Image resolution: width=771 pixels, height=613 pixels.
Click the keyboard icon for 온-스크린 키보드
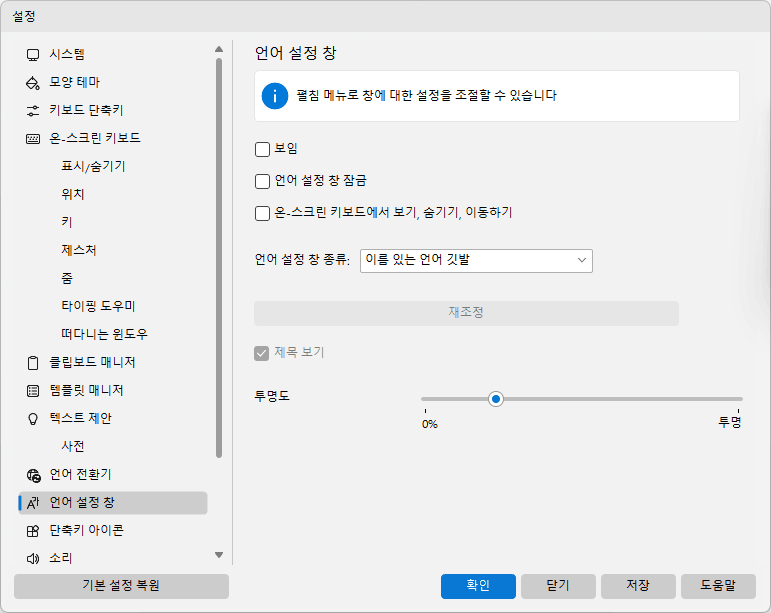[33, 139]
